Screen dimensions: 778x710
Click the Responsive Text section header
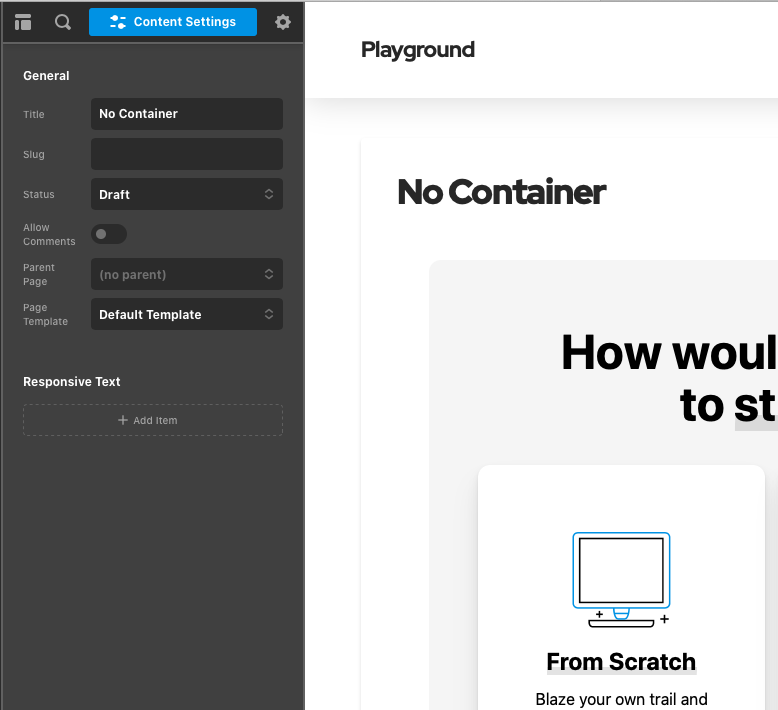click(x=72, y=382)
